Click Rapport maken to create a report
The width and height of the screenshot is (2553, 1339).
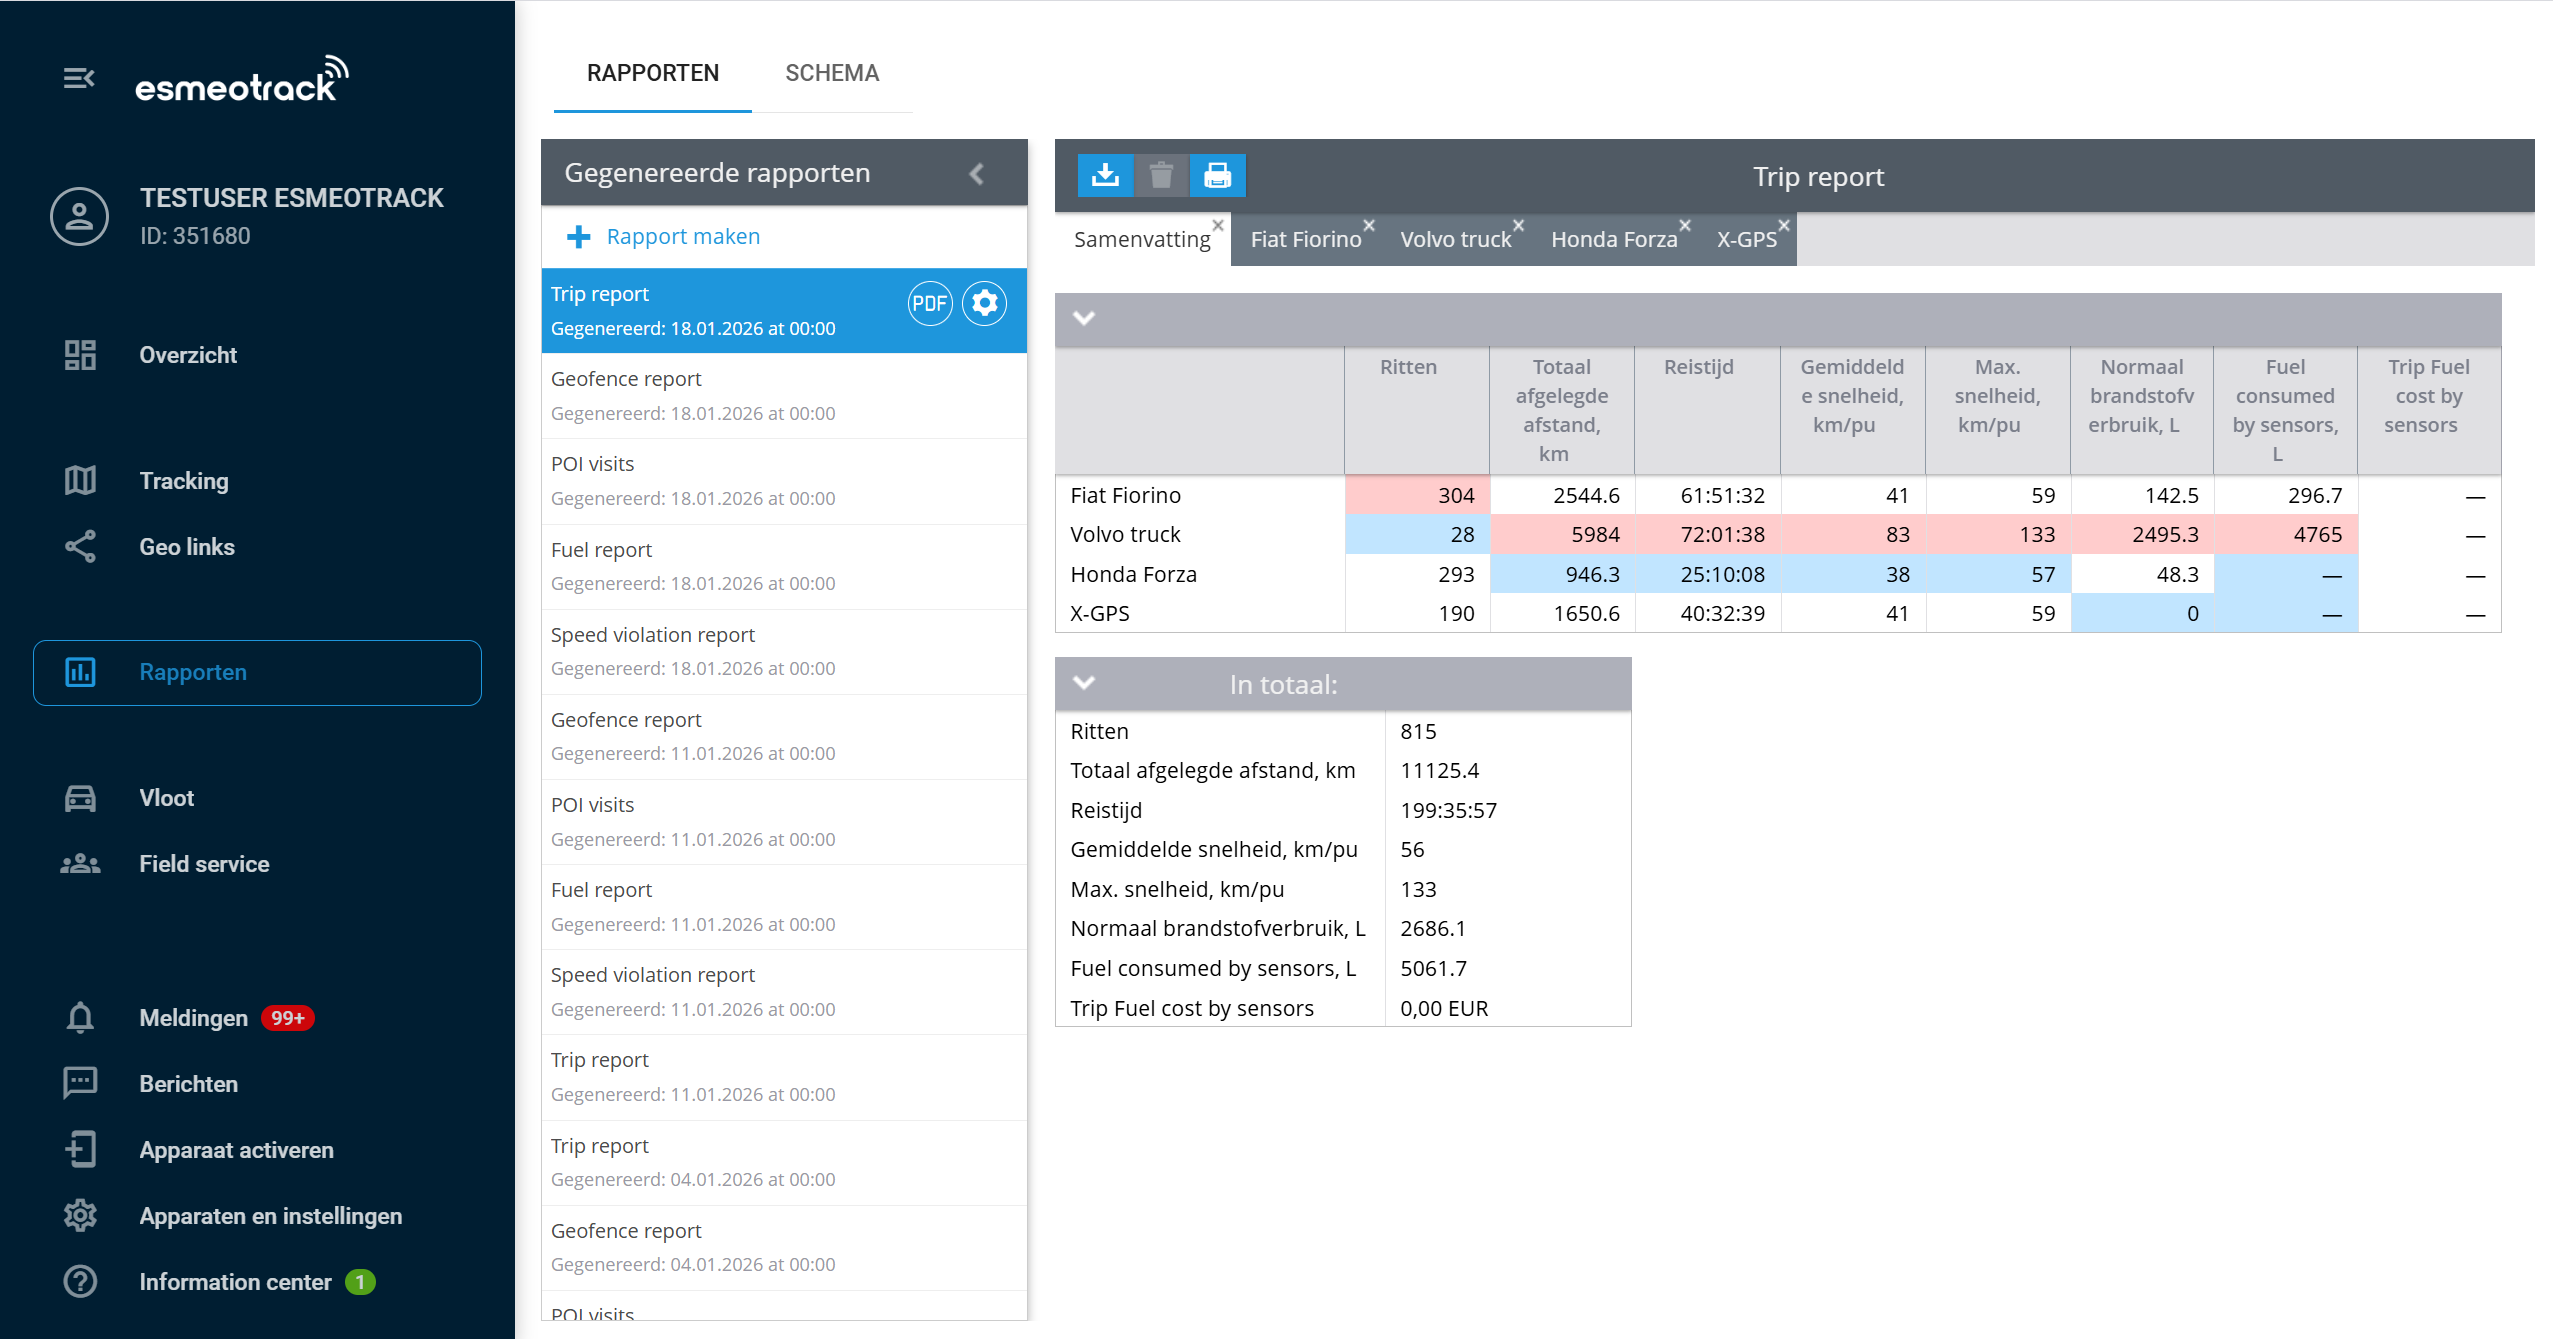point(682,236)
